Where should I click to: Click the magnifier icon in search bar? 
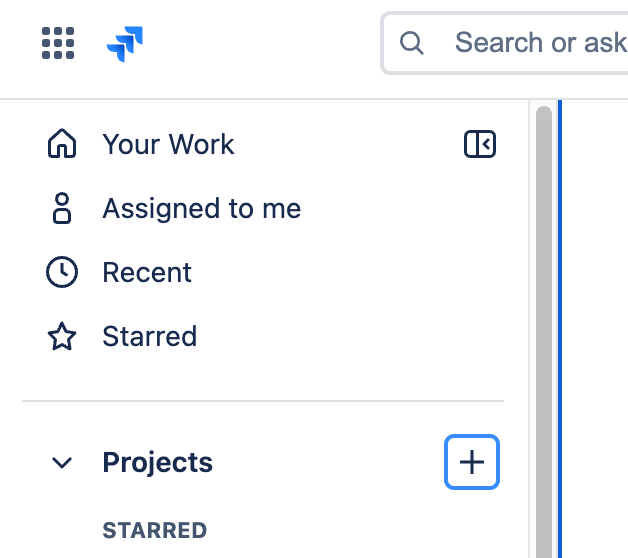click(x=411, y=43)
